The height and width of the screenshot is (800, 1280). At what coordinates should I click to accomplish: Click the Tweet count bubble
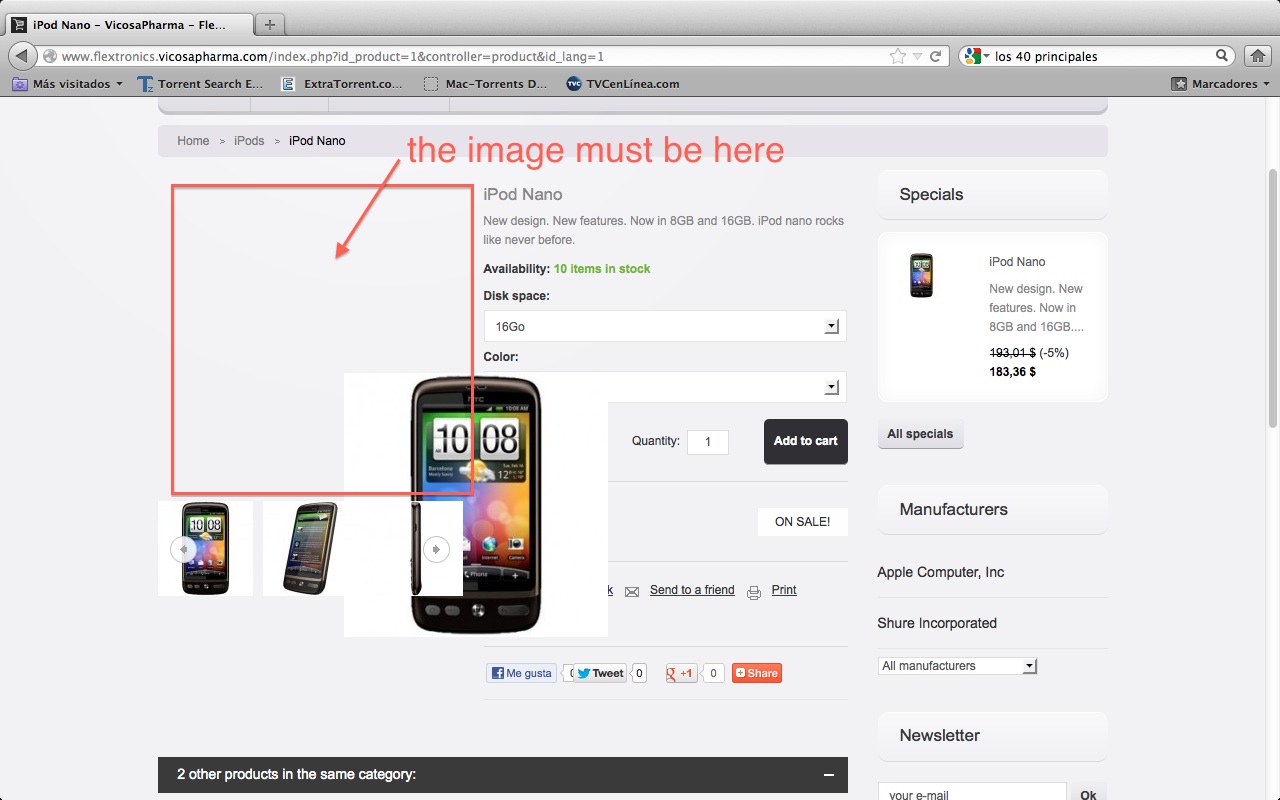(x=639, y=673)
